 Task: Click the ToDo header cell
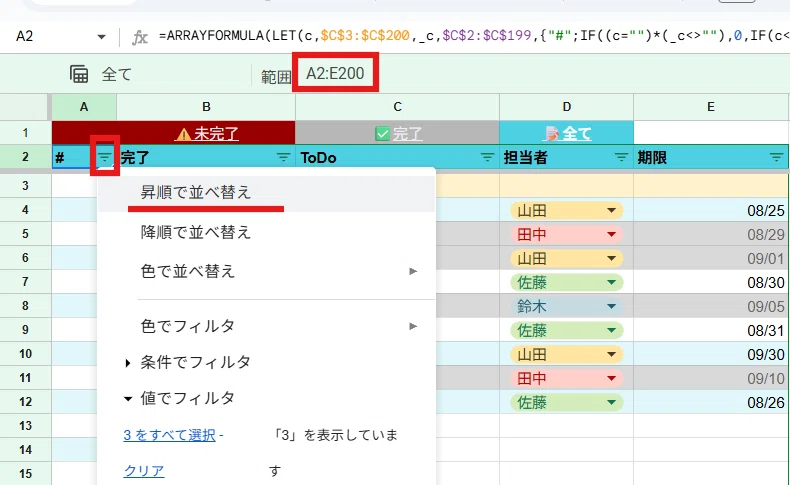pos(398,157)
